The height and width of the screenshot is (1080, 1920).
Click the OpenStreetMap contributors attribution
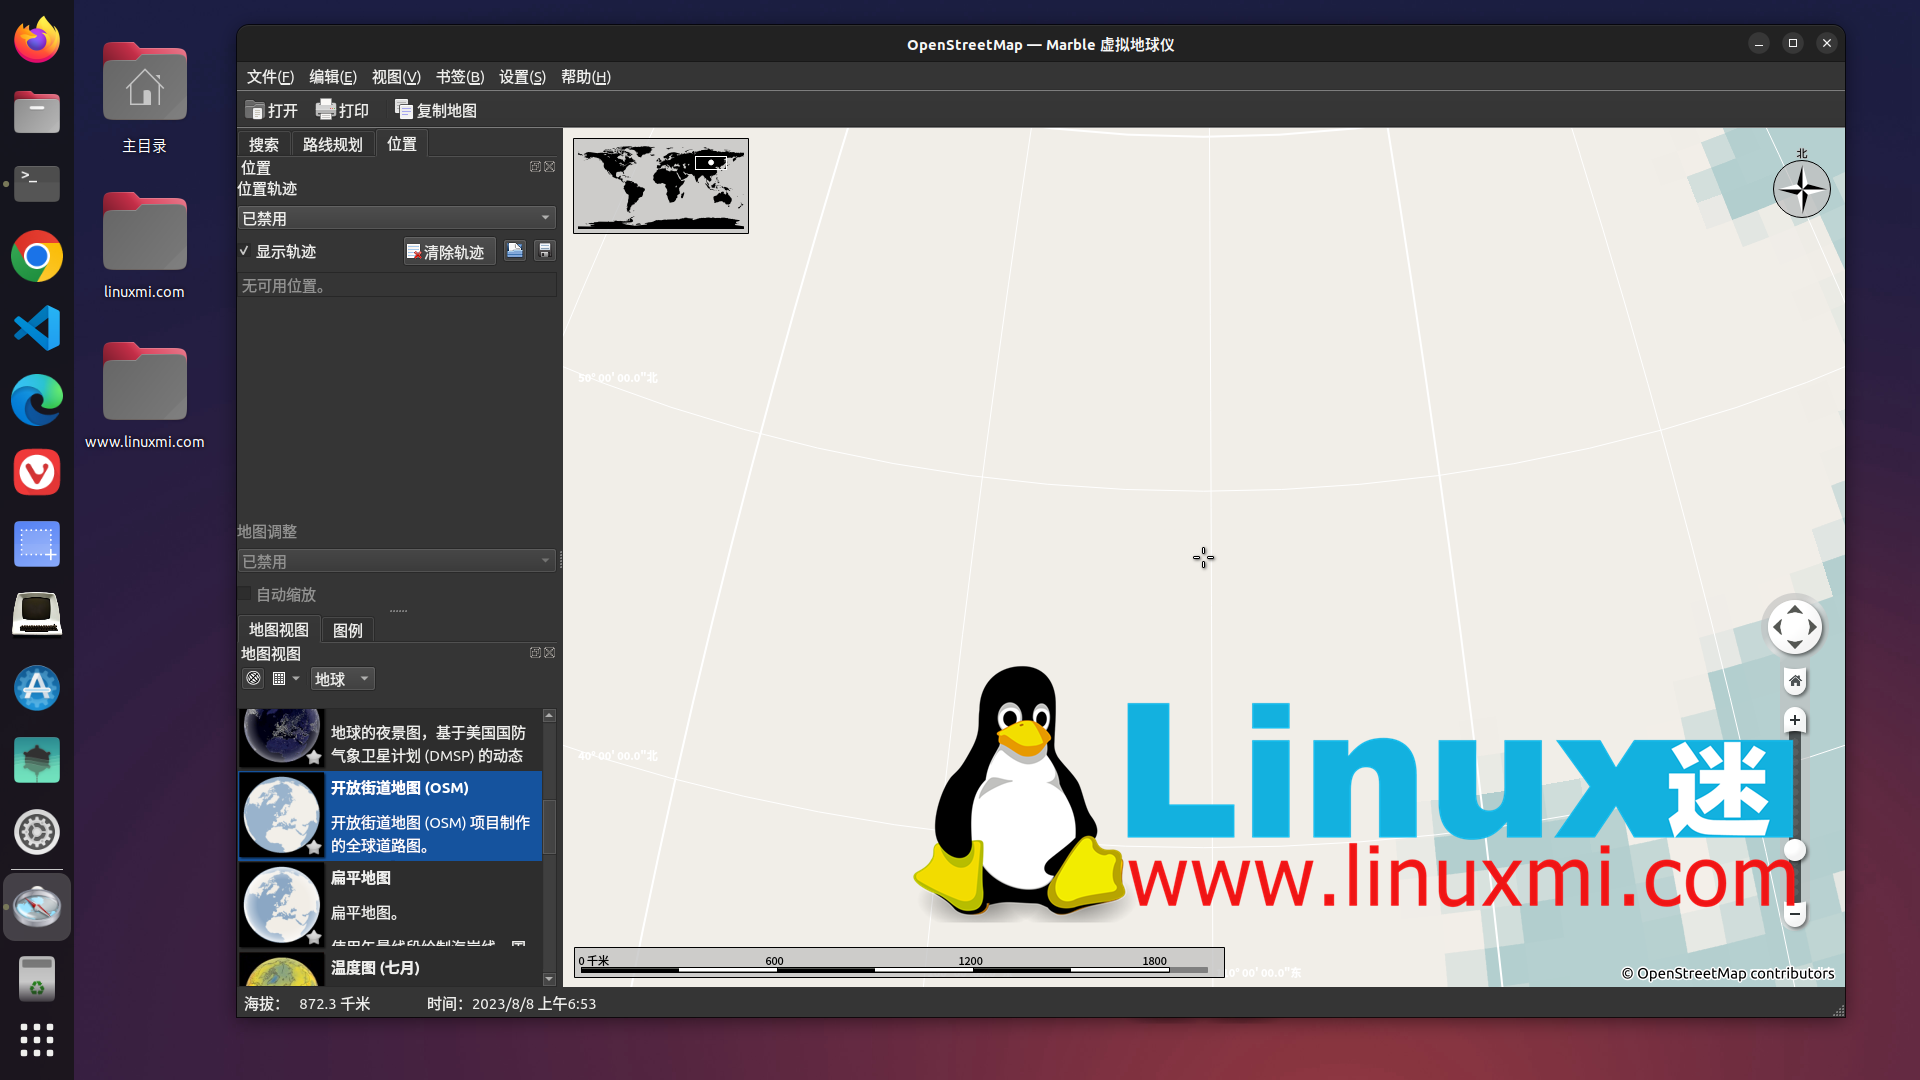(x=1728, y=973)
